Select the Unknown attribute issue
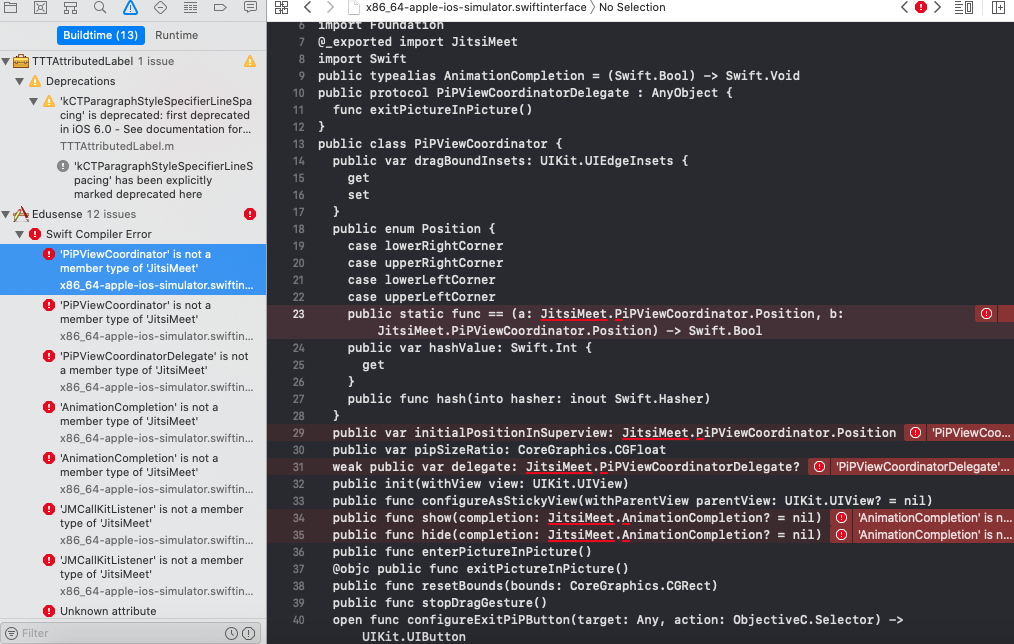The width and height of the screenshot is (1014, 644). click(x=108, y=611)
